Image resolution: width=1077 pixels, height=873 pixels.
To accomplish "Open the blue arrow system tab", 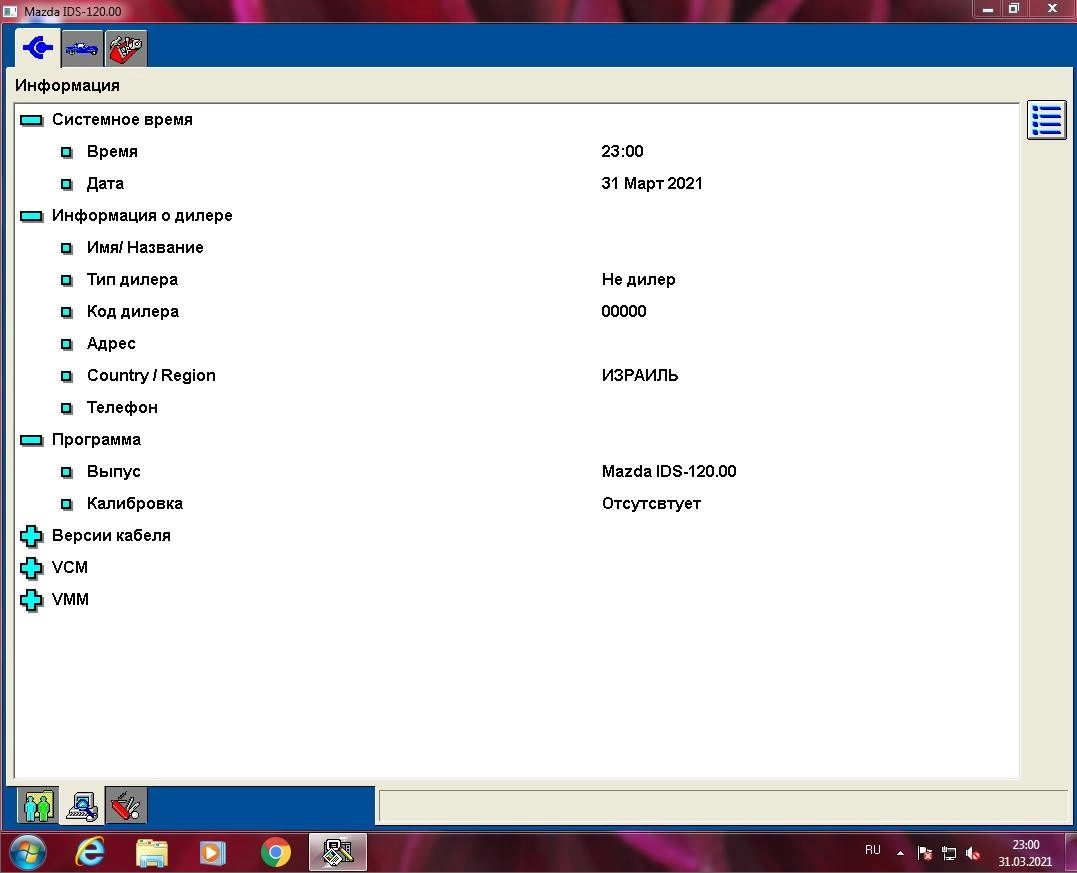I will click(x=38, y=47).
